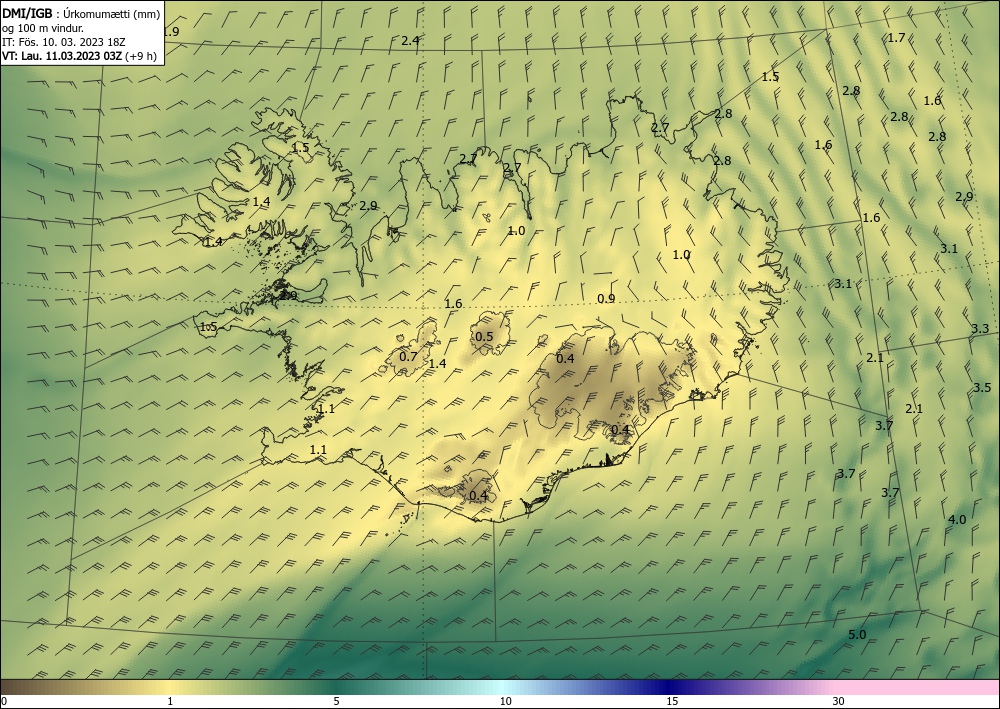Click the 1.1 value on Reykjanes peninsula
Image resolution: width=1000 pixels, height=709 pixels.
[x=318, y=450]
